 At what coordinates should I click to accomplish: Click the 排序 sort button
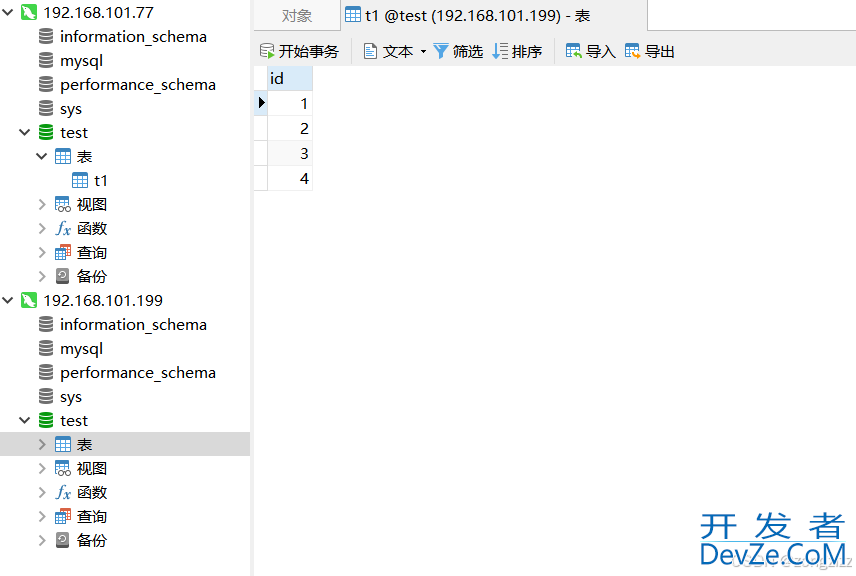coord(517,52)
